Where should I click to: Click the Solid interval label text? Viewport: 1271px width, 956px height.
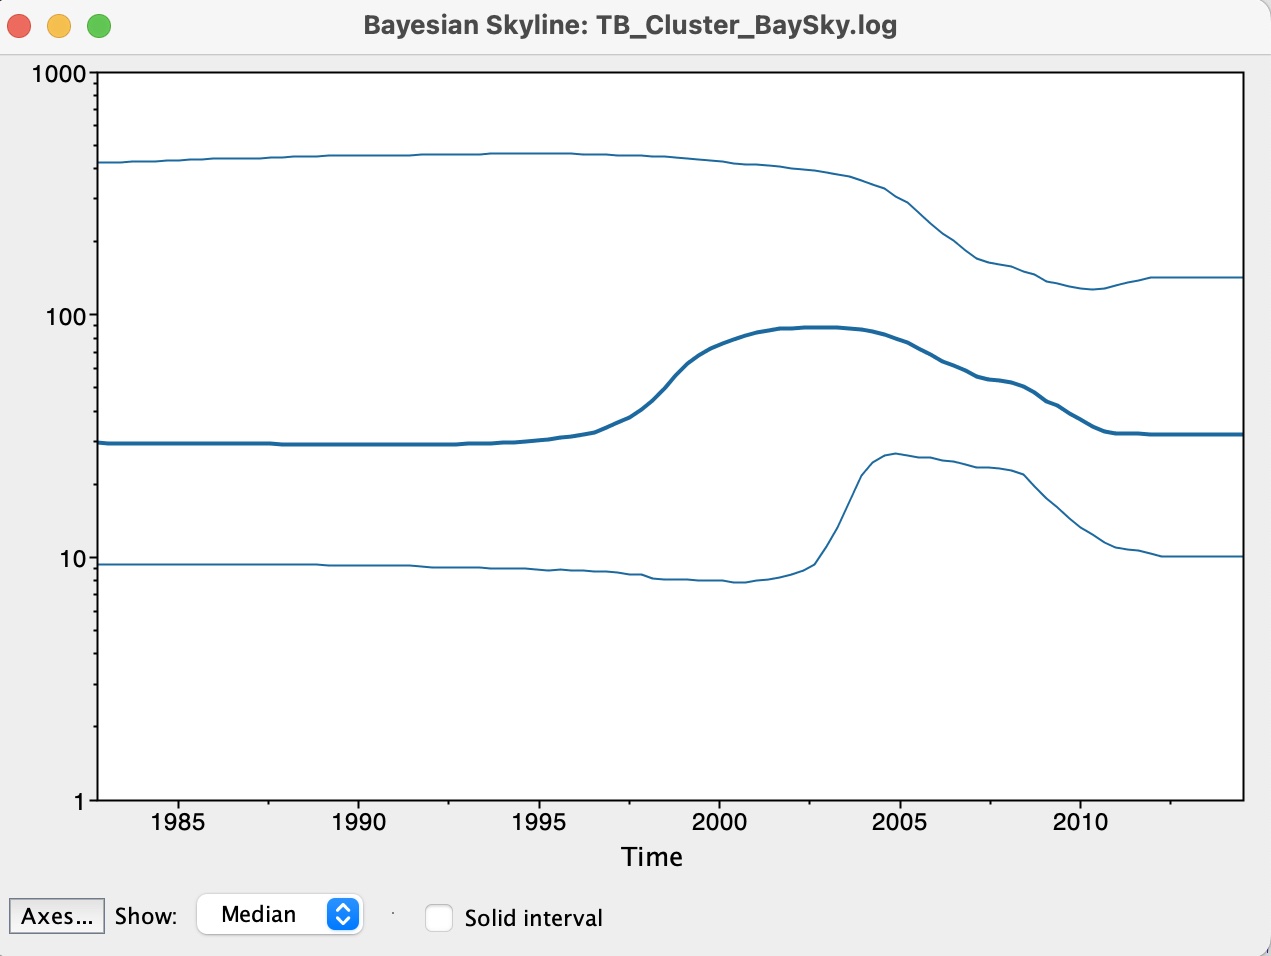pyautogui.click(x=533, y=918)
